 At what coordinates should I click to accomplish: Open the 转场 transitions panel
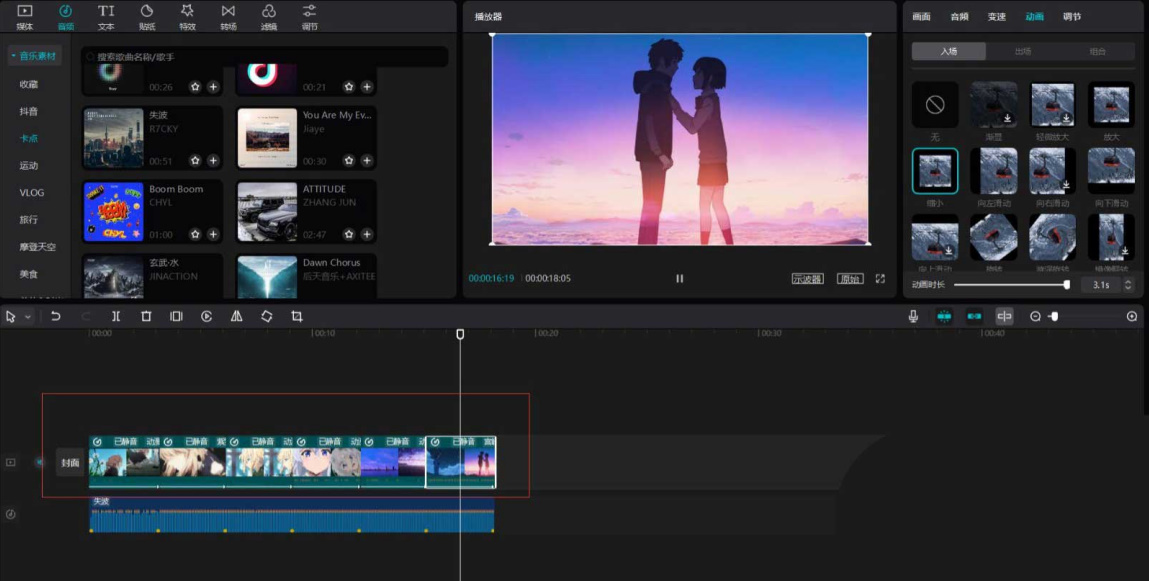pos(228,16)
